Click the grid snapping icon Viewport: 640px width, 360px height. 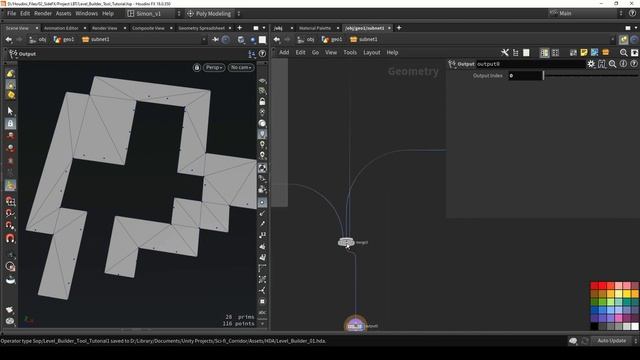coord(11,201)
